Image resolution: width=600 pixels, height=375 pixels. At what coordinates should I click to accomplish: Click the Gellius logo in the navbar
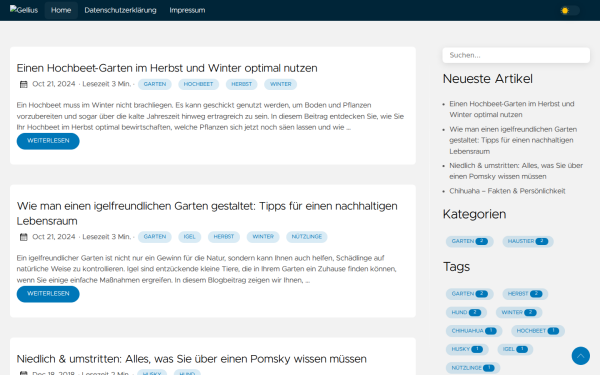click(24, 10)
